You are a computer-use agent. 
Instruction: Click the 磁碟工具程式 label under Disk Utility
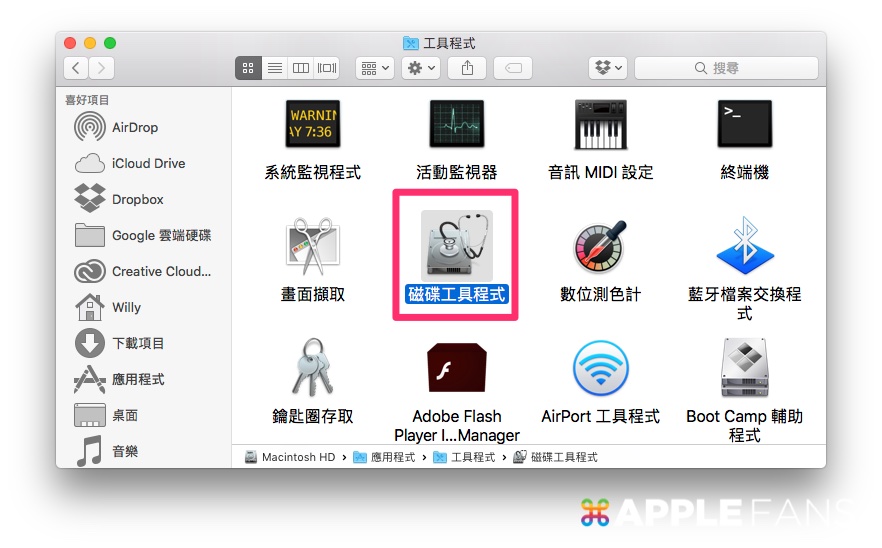pyautogui.click(x=457, y=294)
